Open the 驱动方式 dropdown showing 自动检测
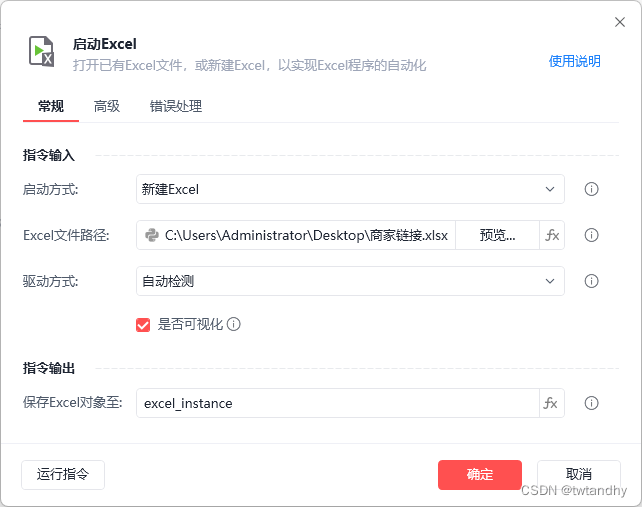Screen dimensions: 642x507 [x=350, y=281]
